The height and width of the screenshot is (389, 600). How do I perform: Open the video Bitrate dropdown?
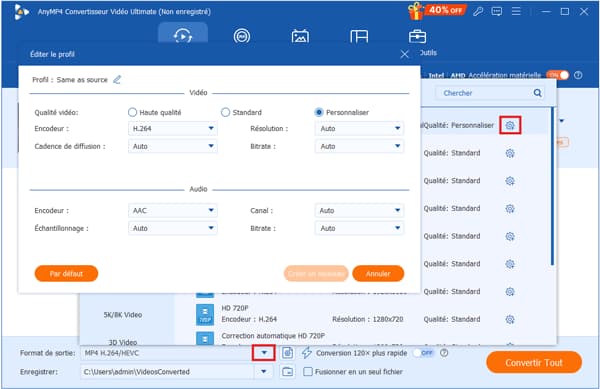tap(359, 146)
